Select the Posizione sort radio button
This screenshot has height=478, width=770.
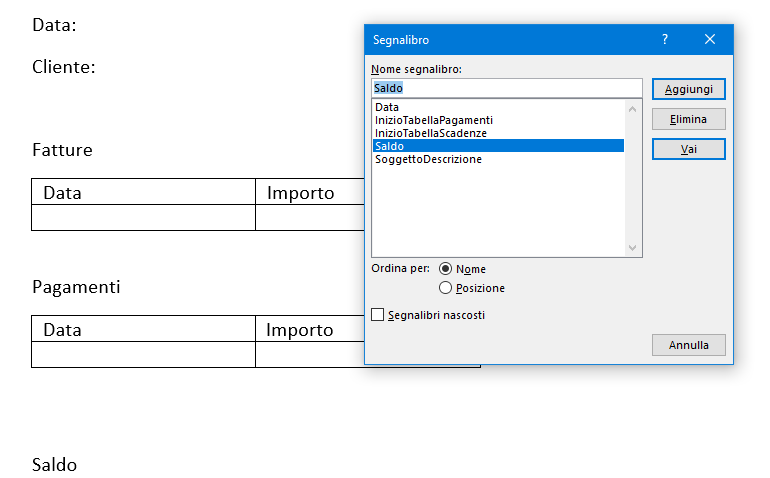click(446, 288)
